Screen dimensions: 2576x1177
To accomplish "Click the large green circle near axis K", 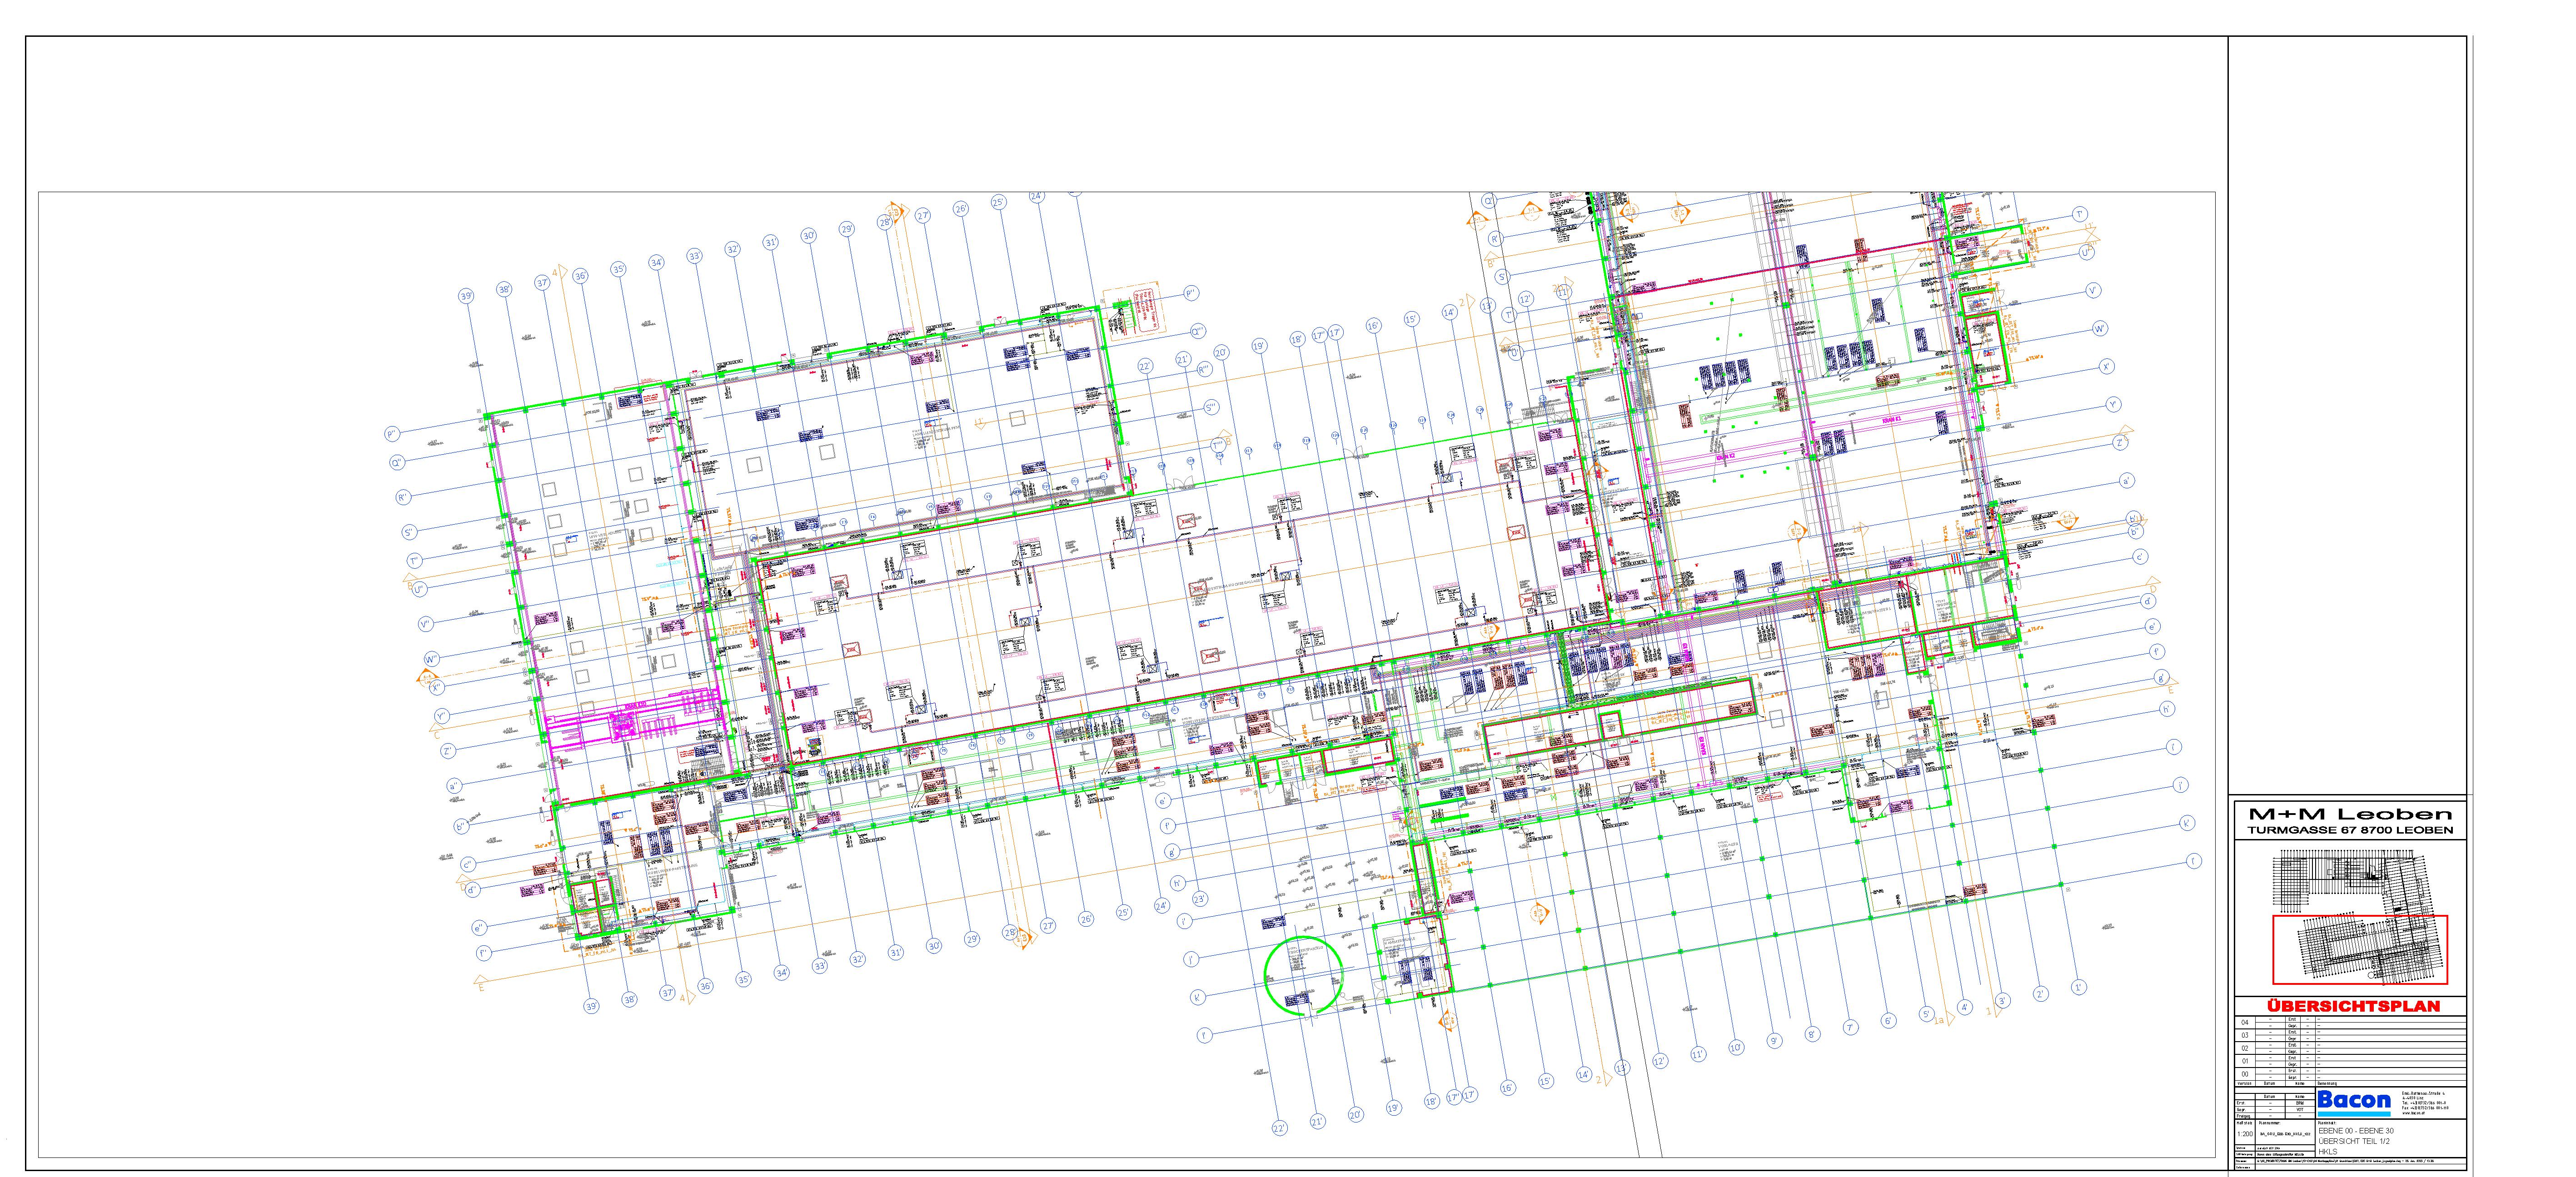I will (1303, 975).
